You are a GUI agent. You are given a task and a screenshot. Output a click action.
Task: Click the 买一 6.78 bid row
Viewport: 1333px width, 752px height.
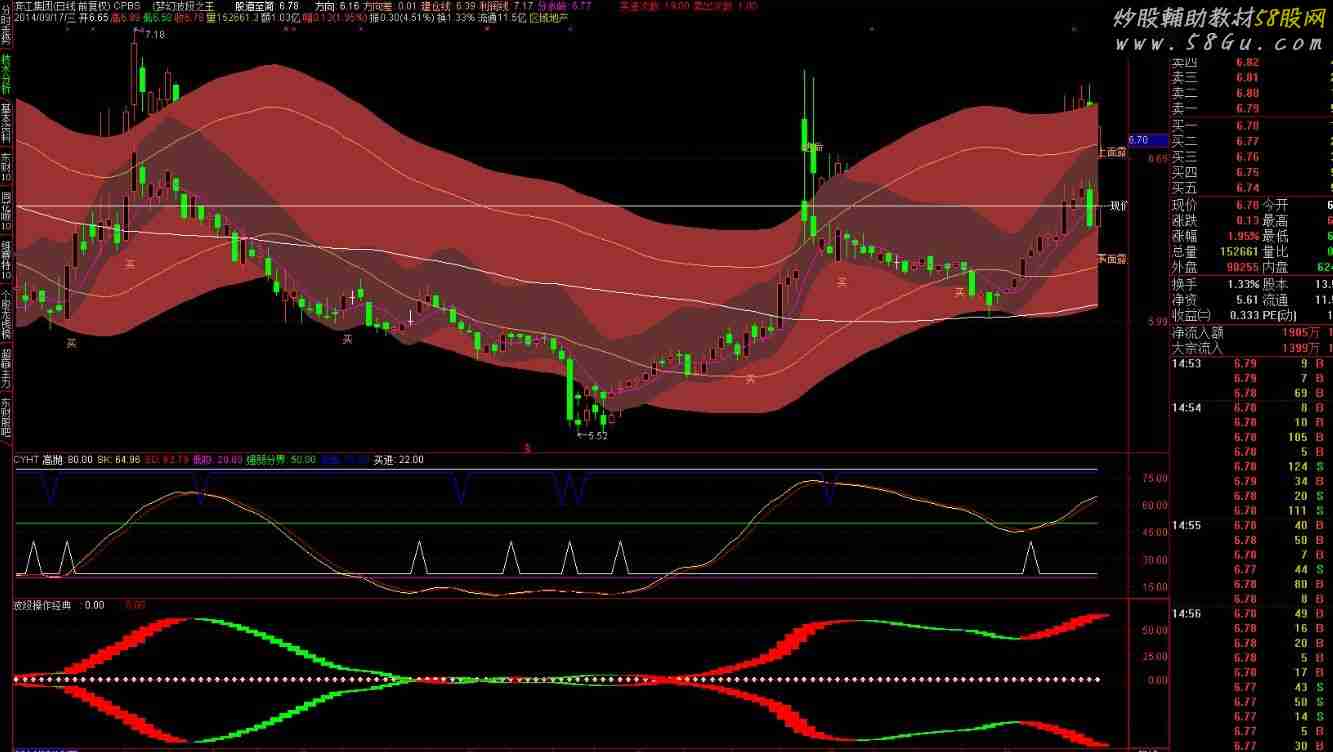pos(1251,126)
